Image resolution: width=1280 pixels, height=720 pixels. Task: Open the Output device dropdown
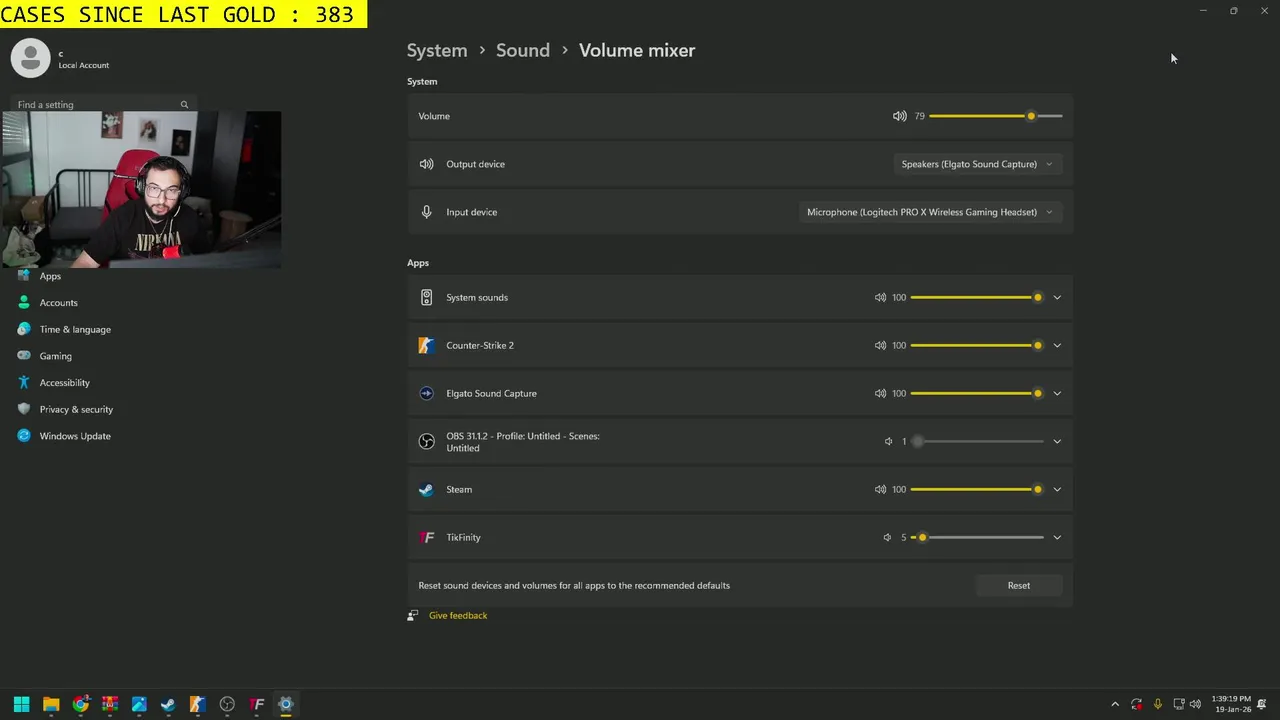[x=976, y=164]
